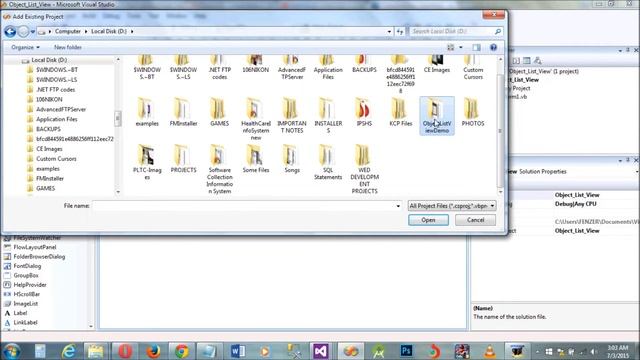Select the IPSHS folder
Viewport: 640px width, 360px height.
364,112
